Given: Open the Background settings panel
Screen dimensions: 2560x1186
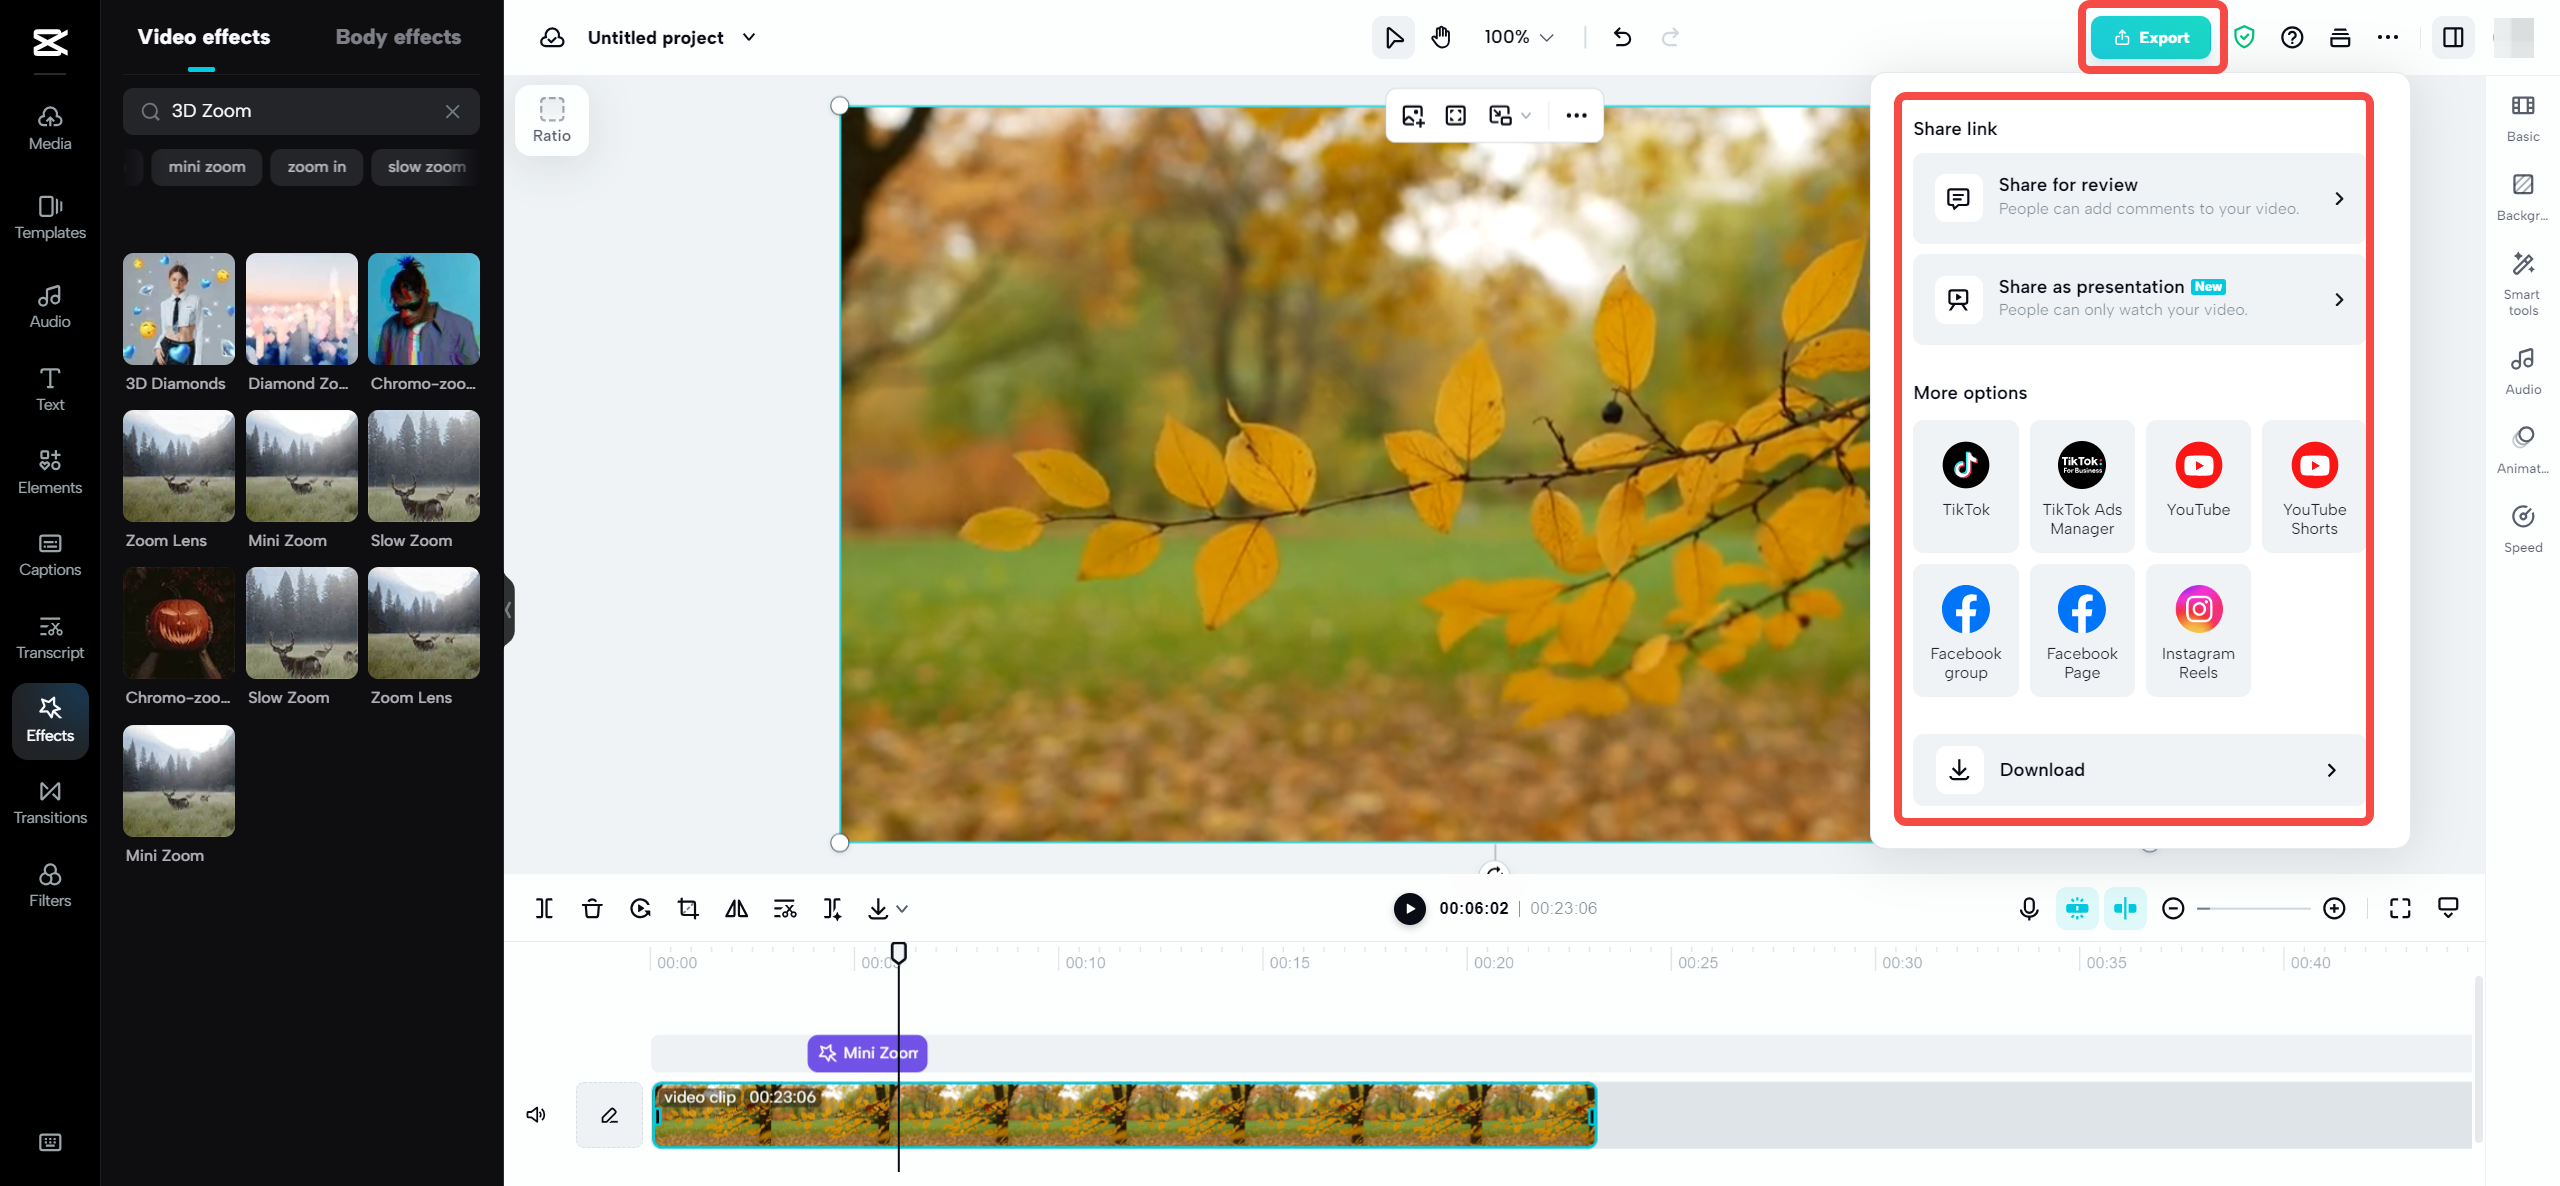Looking at the screenshot, I should click(x=2523, y=197).
